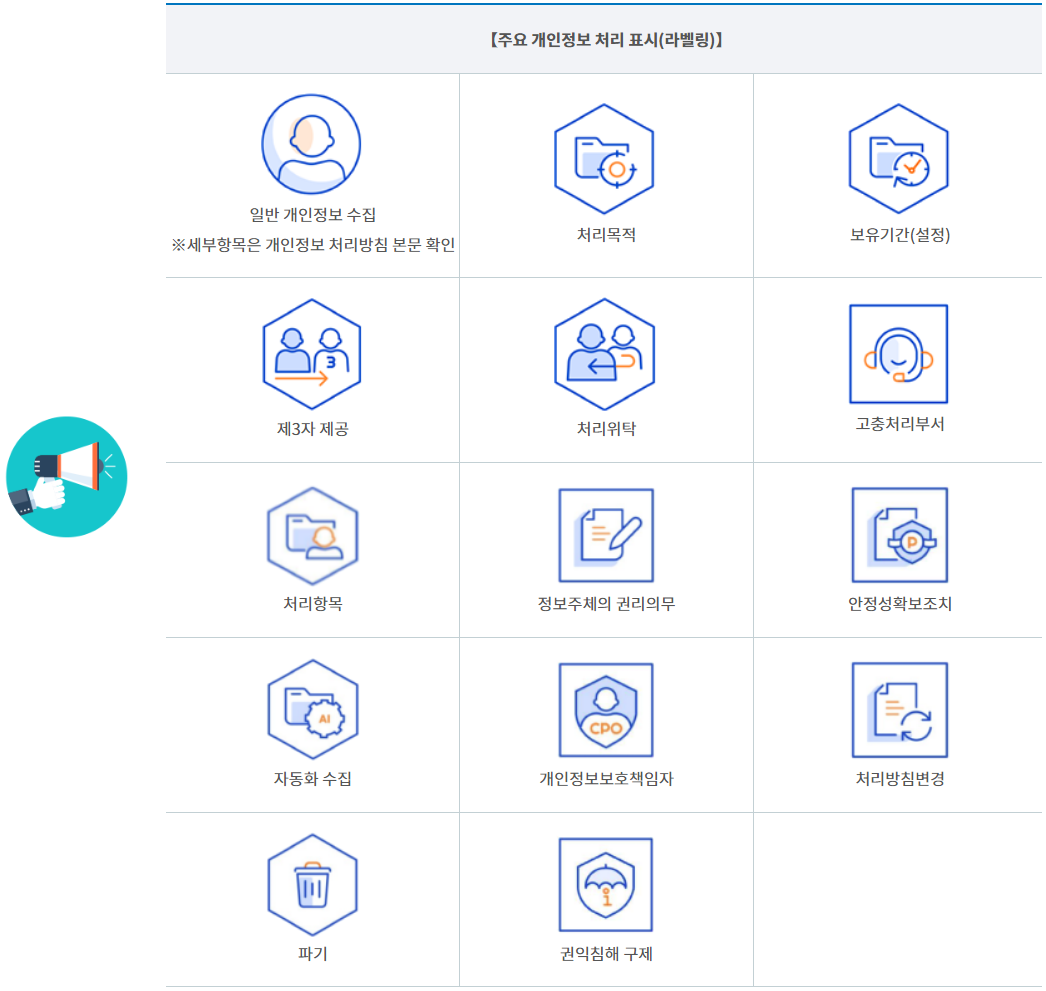Click the 일반 개인정보 수집 person icon

[x=311, y=144]
